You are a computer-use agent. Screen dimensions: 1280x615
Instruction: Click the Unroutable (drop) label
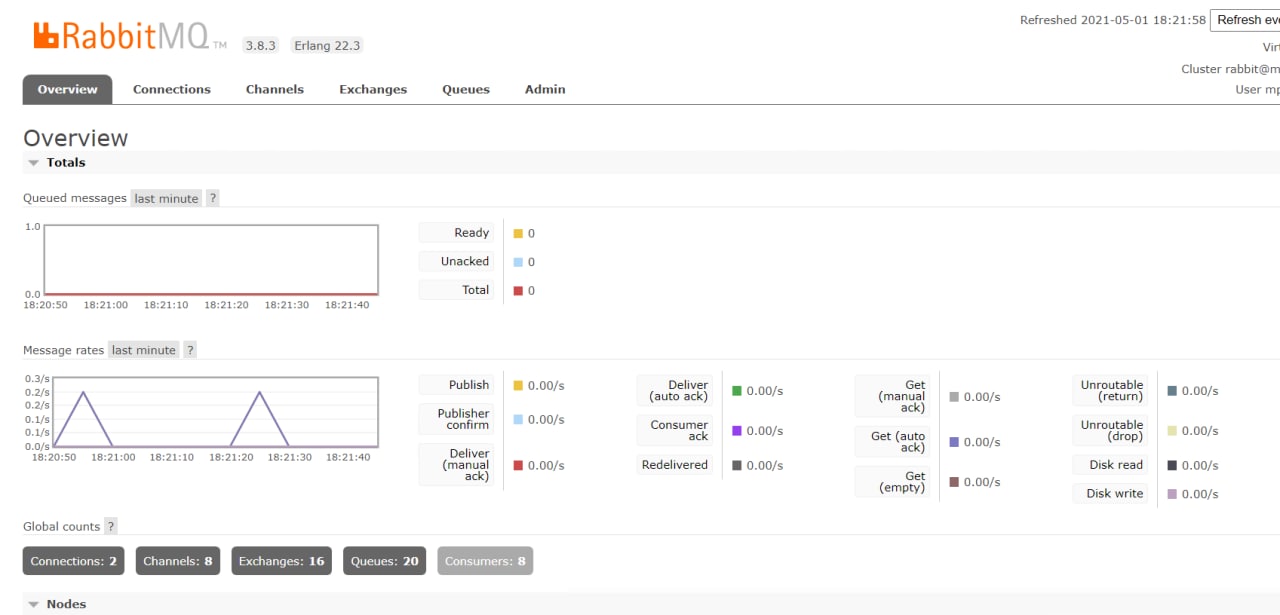[x=1111, y=431]
